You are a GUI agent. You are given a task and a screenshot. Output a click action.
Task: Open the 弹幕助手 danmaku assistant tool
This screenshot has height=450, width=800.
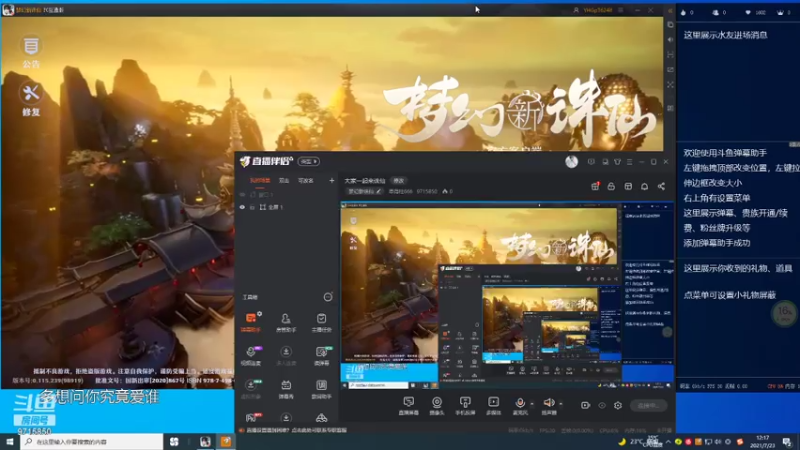(251, 322)
